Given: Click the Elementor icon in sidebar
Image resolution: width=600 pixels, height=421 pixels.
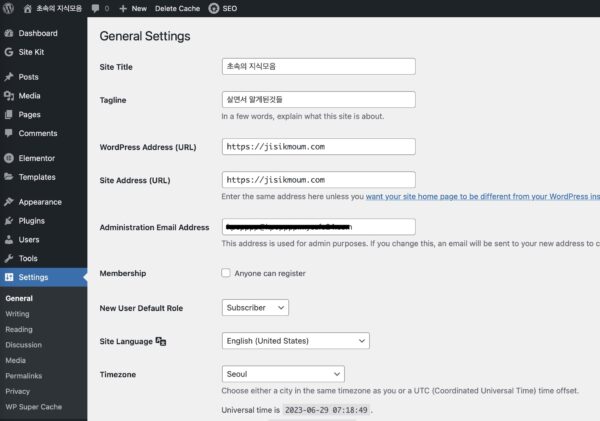Looking at the screenshot, I should (9, 158).
